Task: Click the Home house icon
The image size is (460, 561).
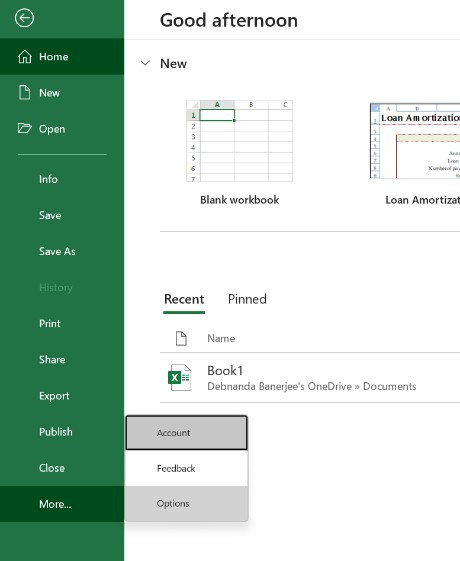Action: [25, 57]
